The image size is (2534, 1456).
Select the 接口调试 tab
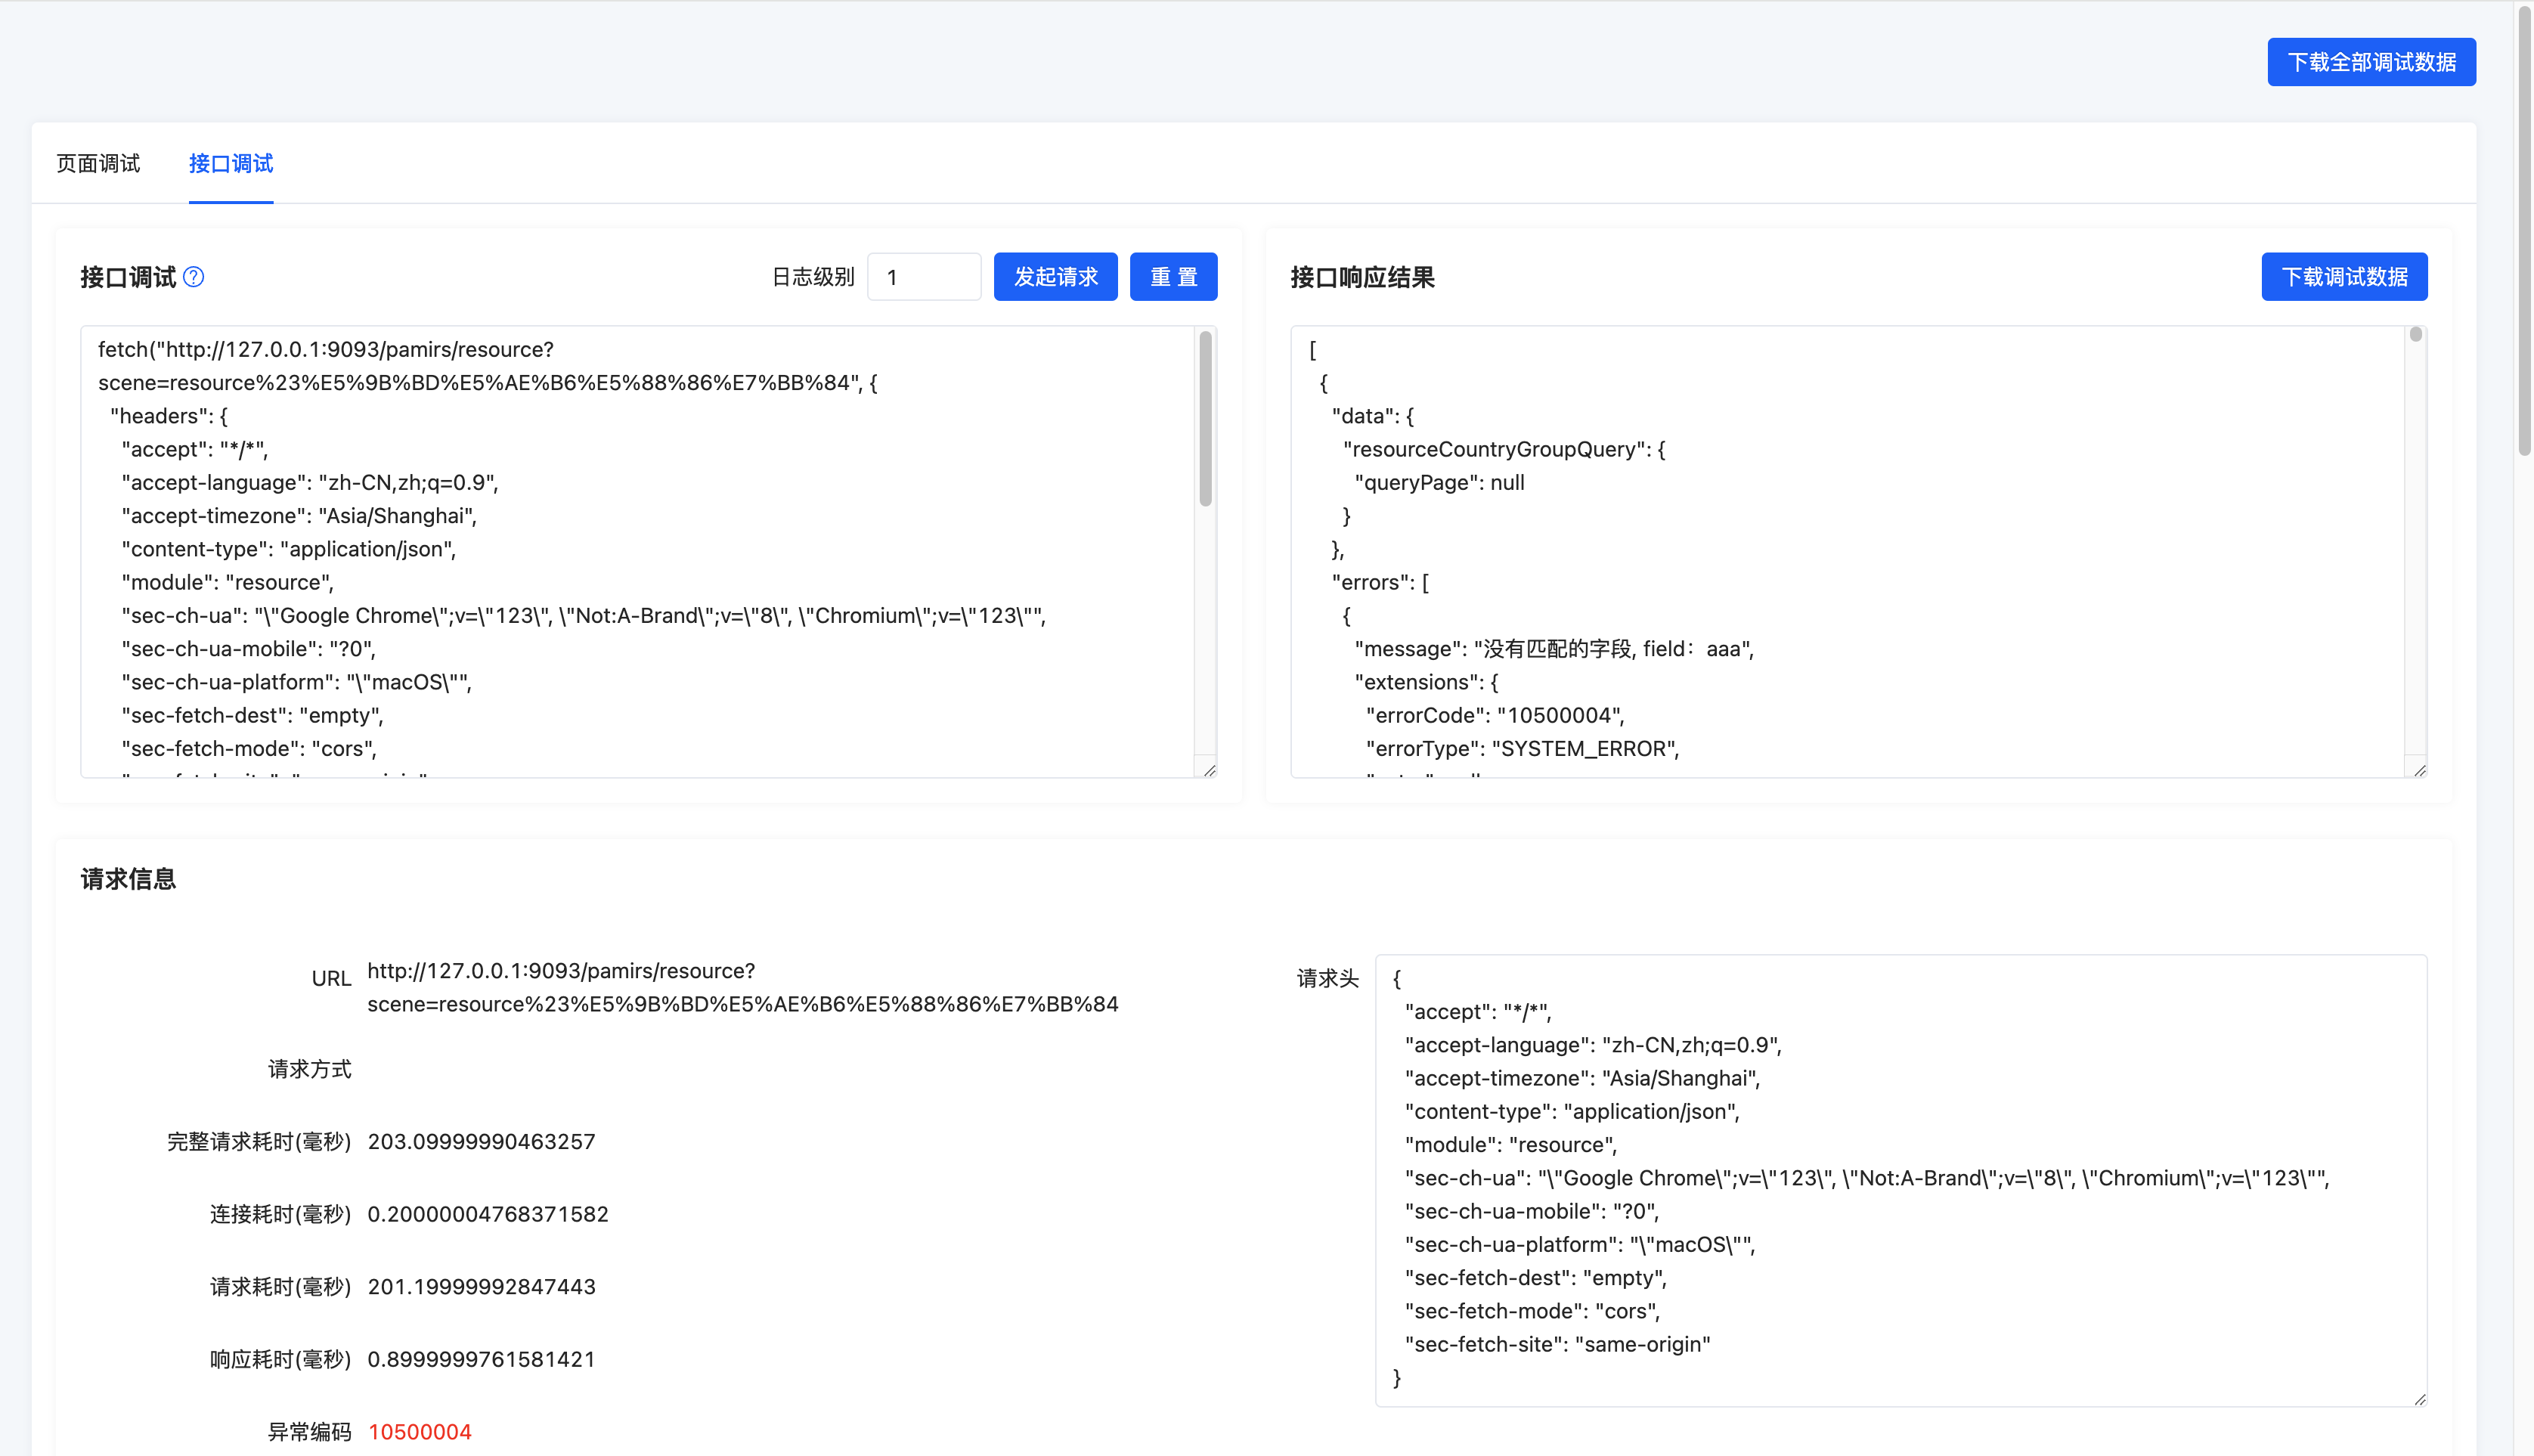coord(230,163)
